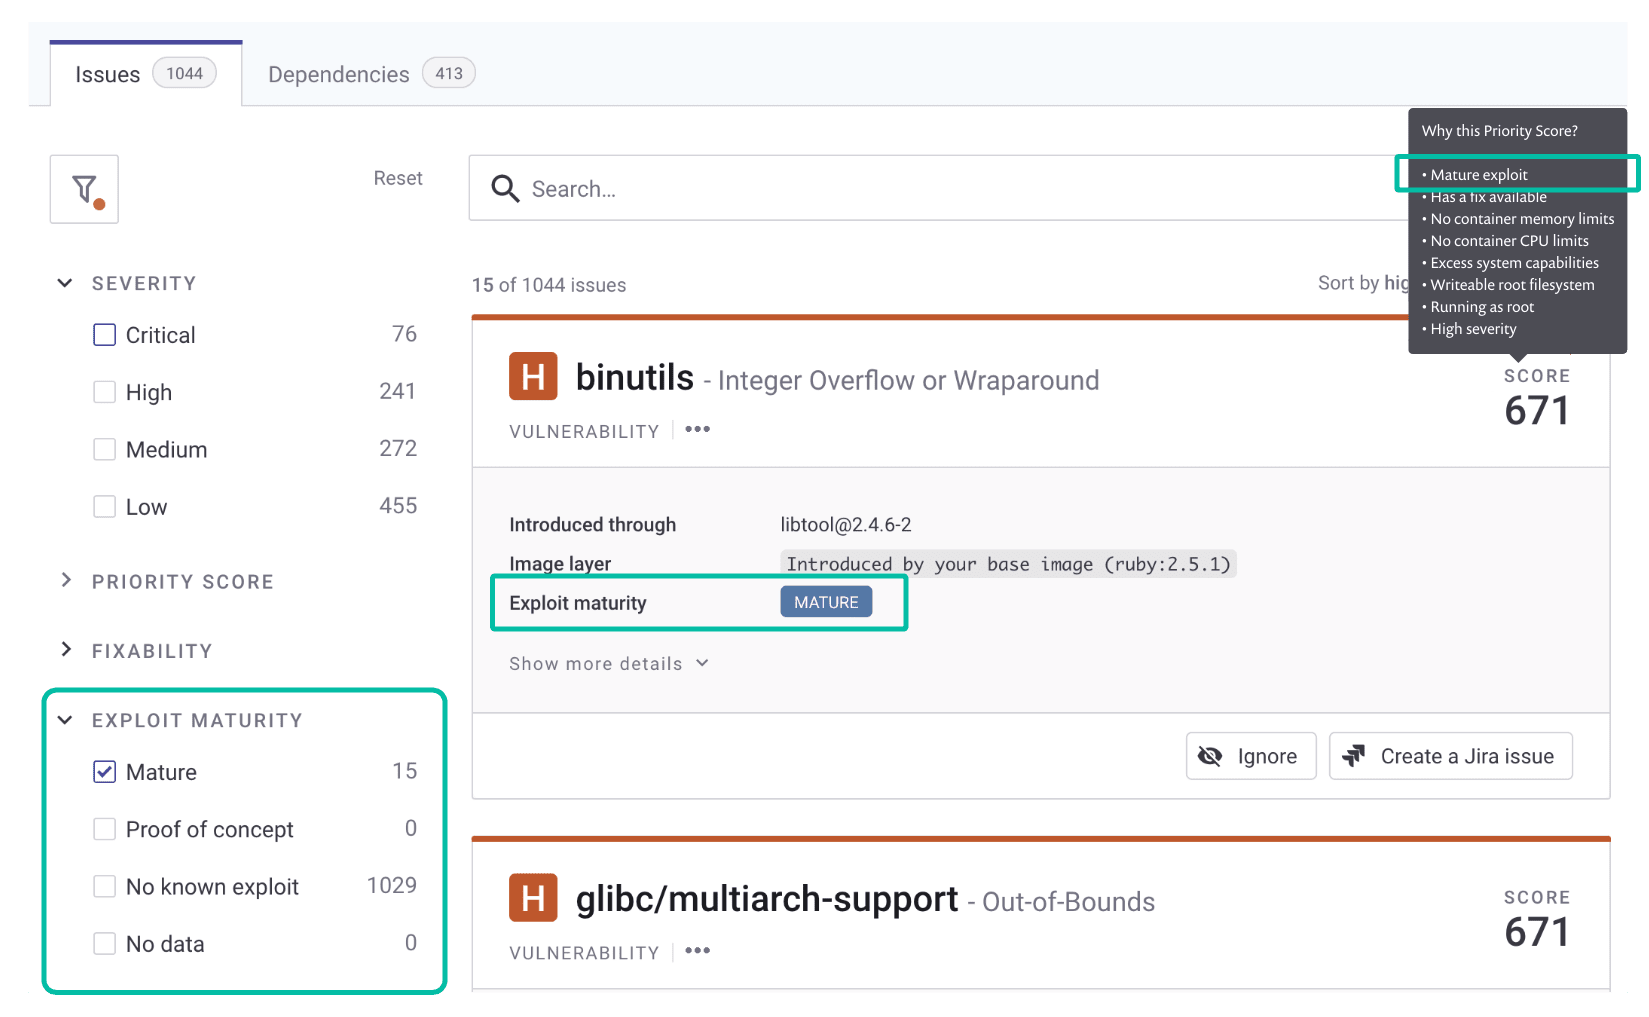Click the H severity badge for binutils
1649x1017 pixels.
pyautogui.click(x=533, y=376)
